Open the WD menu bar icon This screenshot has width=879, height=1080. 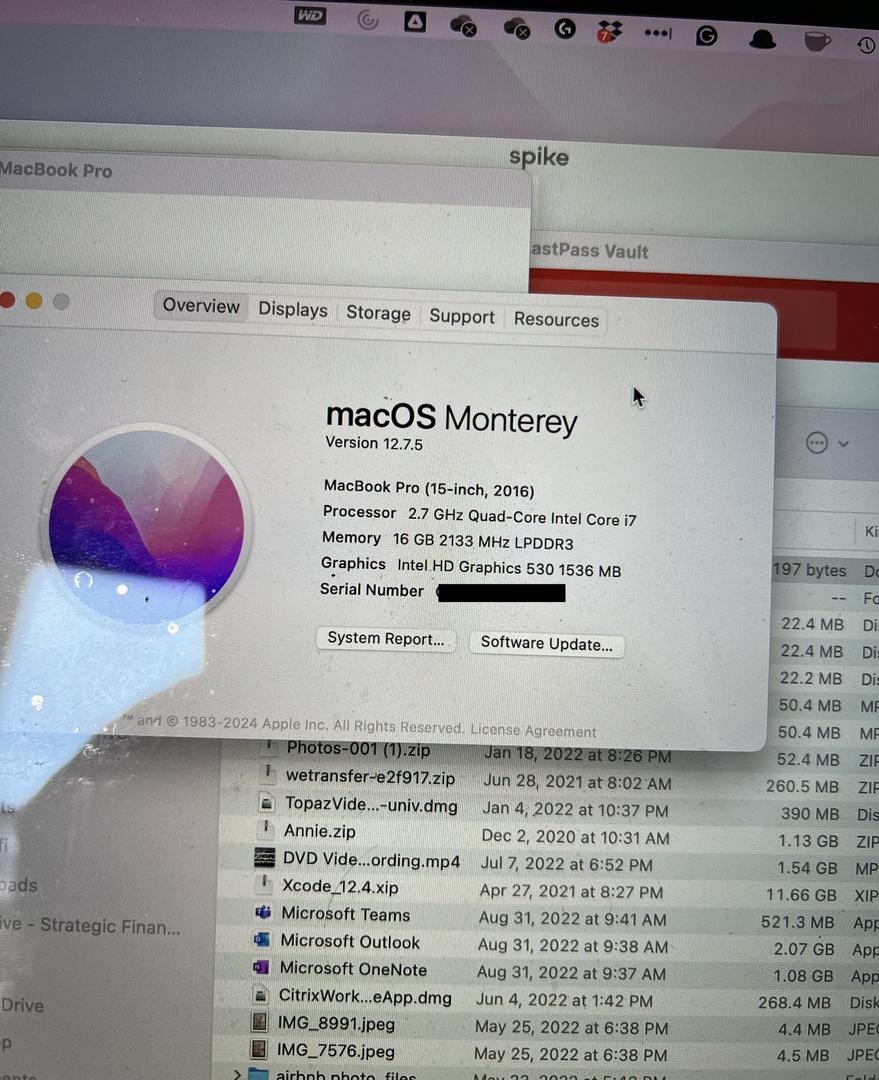310,15
